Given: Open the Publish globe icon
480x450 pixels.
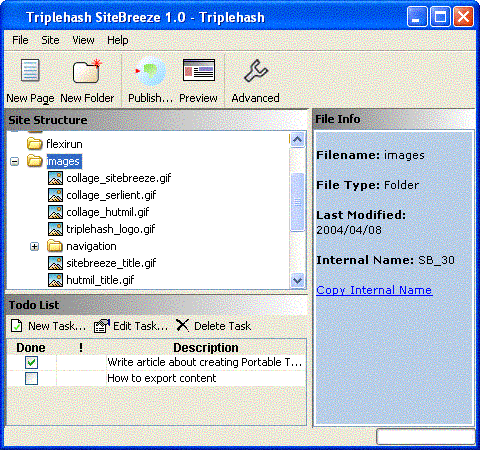Looking at the screenshot, I should 150,71.
